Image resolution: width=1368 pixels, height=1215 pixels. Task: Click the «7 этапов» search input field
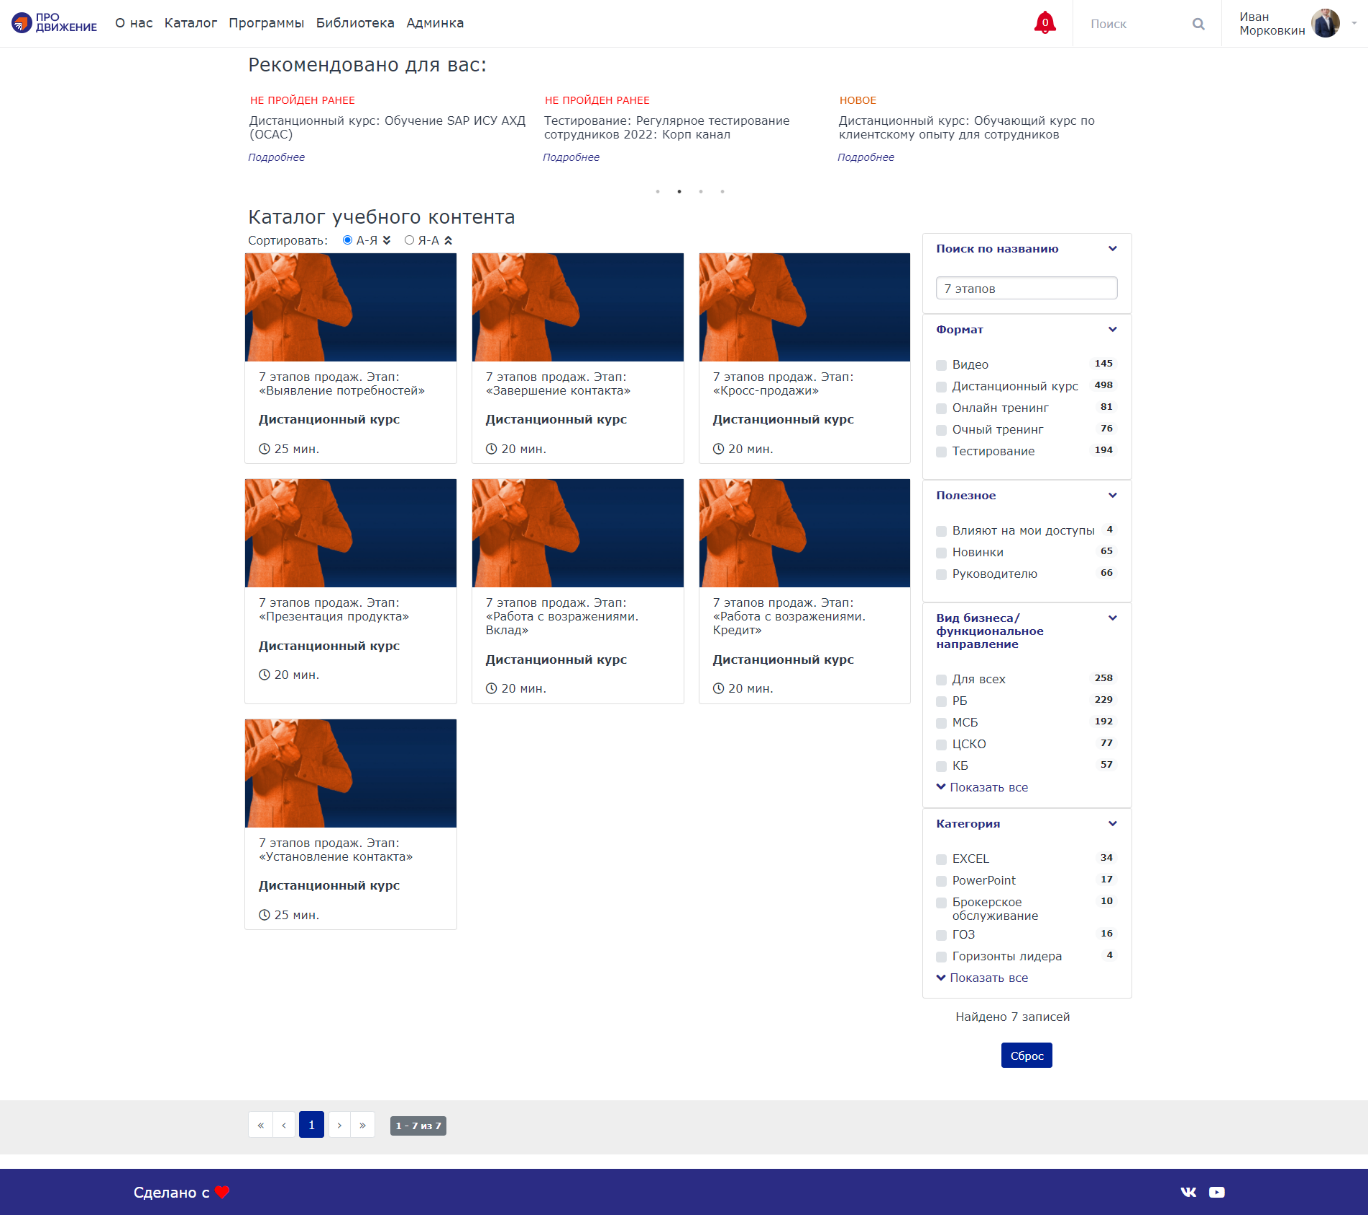pos(1026,288)
